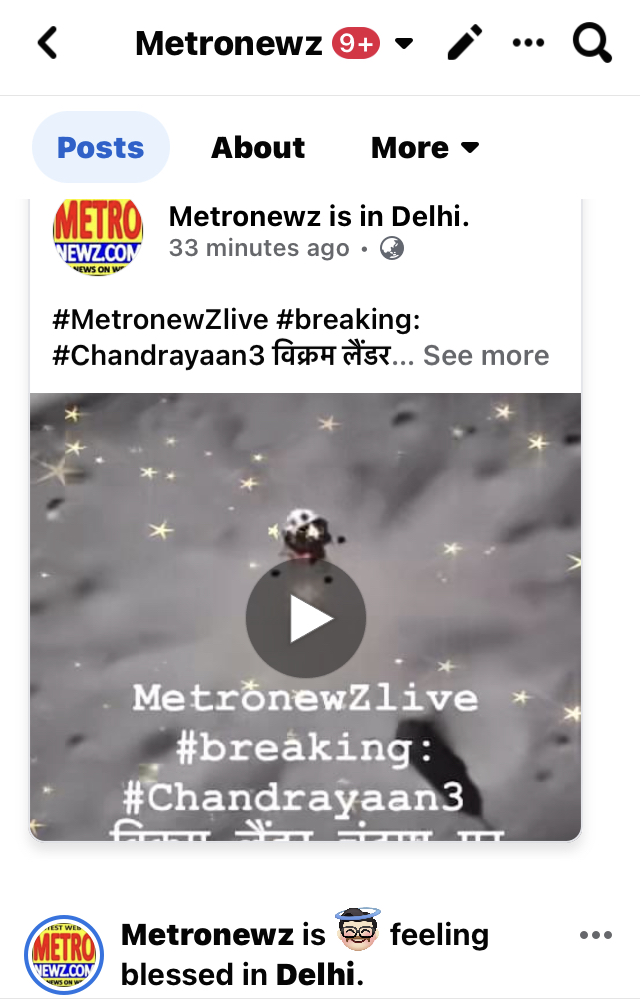Screen dimensions: 640x999
Task: Tap the pencil edit icon
Action: (x=465, y=43)
